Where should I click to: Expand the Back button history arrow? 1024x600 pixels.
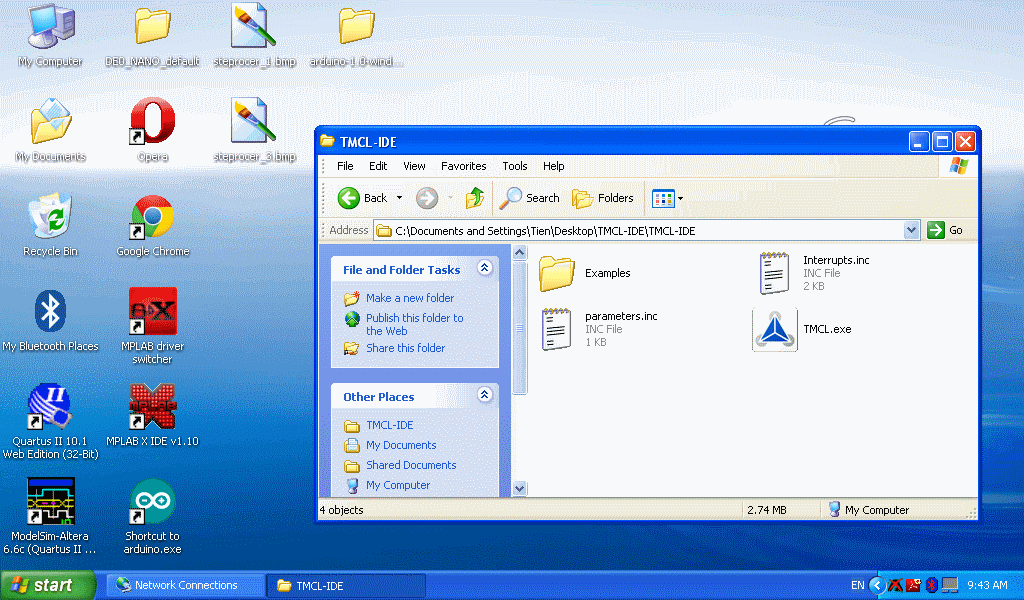click(x=400, y=198)
